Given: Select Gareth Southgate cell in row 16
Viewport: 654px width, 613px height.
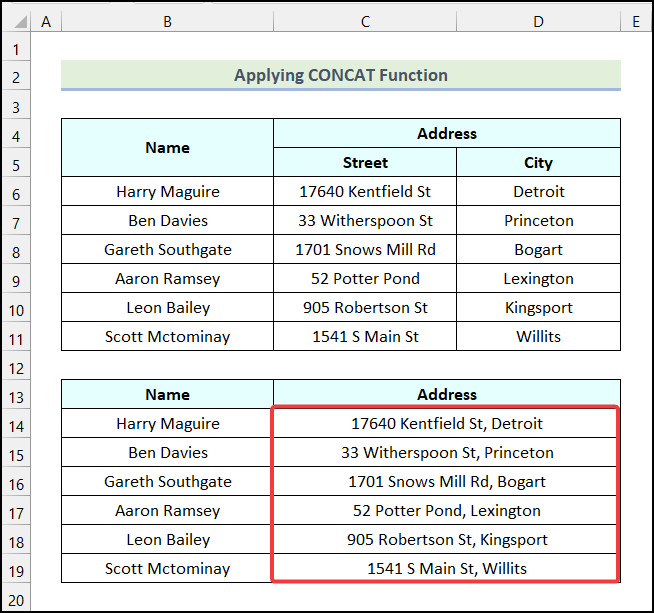Looking at the screenshot, I should click(x=167, y=481).
